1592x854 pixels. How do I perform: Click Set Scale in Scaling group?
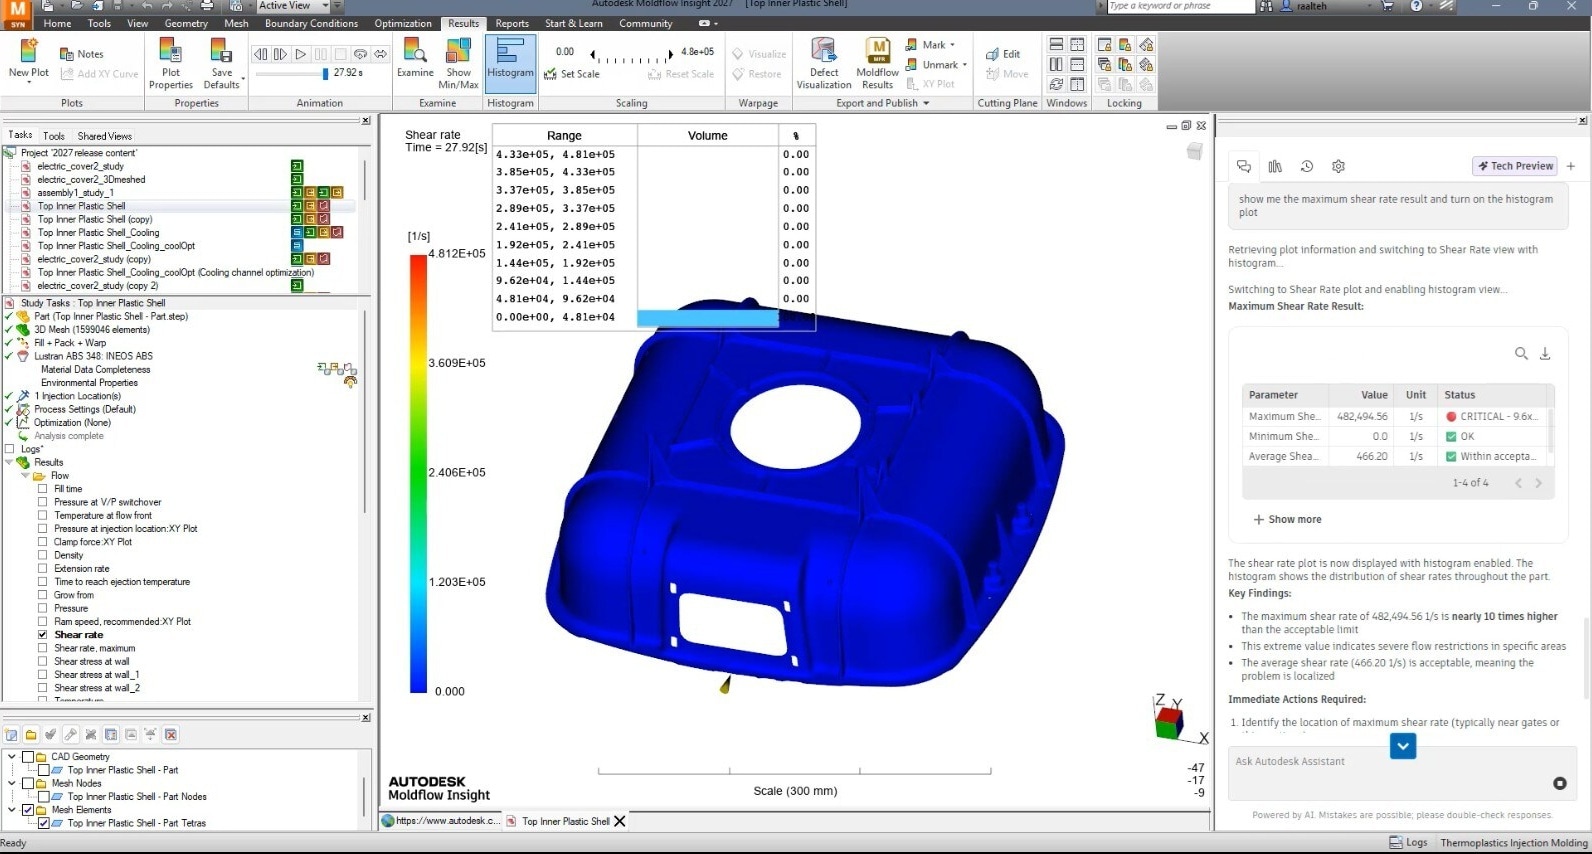pos(572,74)
